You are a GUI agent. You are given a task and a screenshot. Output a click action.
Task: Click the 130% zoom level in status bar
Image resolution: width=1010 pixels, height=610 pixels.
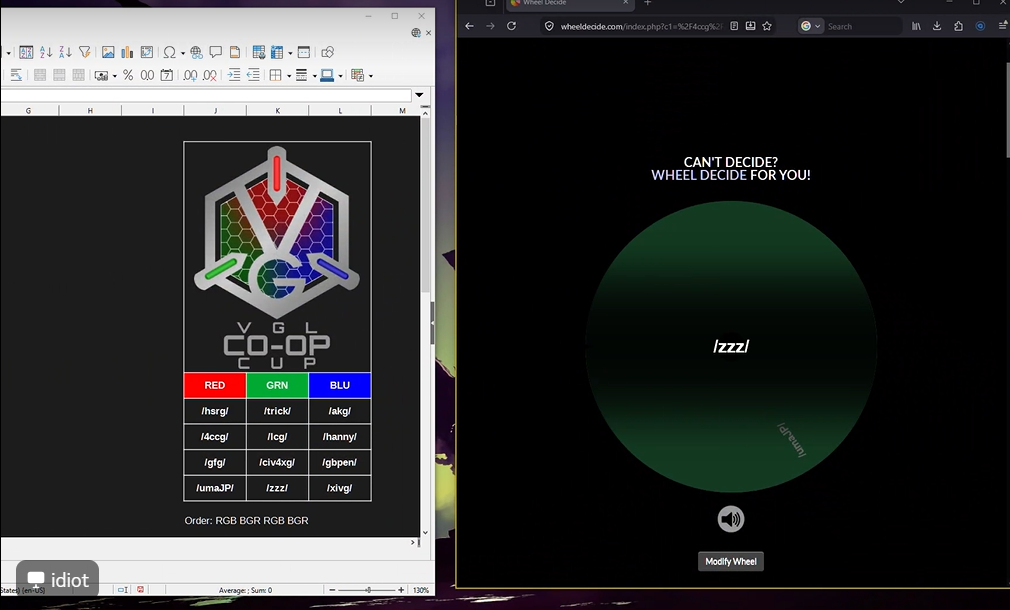(421, 590)
